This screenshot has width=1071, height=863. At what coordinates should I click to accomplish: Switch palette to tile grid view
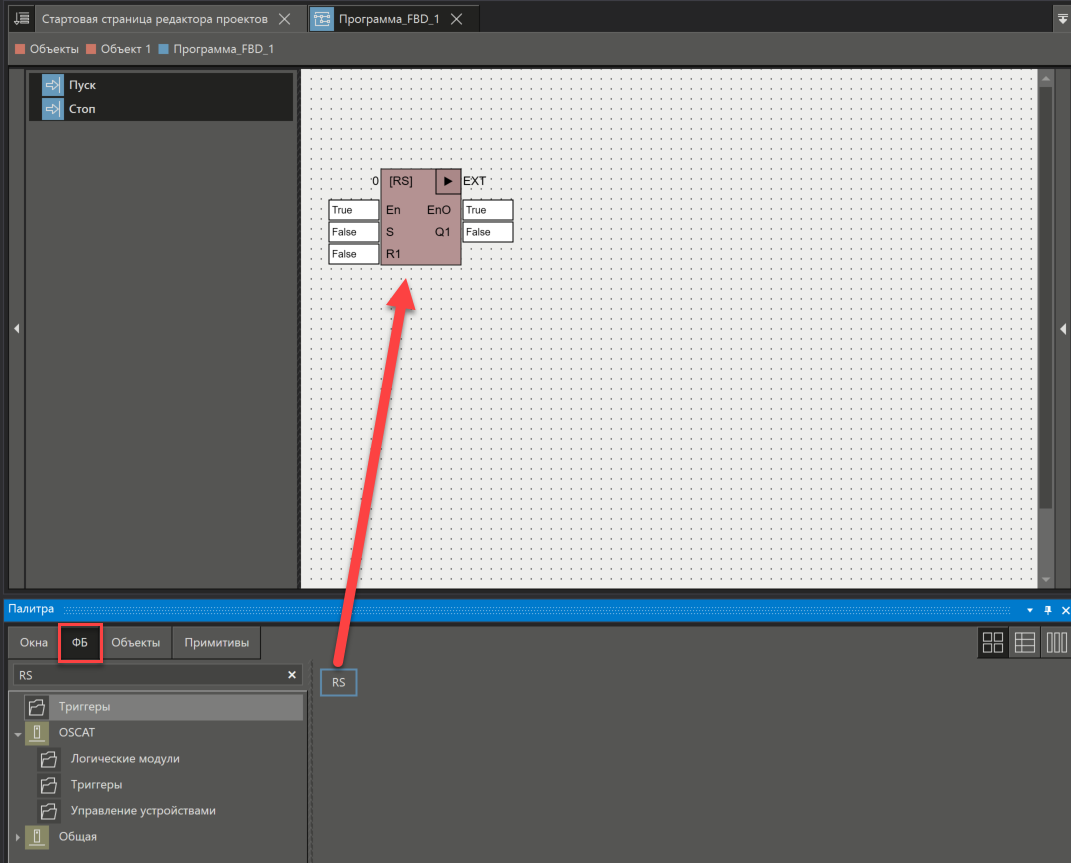tap(993, 643)
